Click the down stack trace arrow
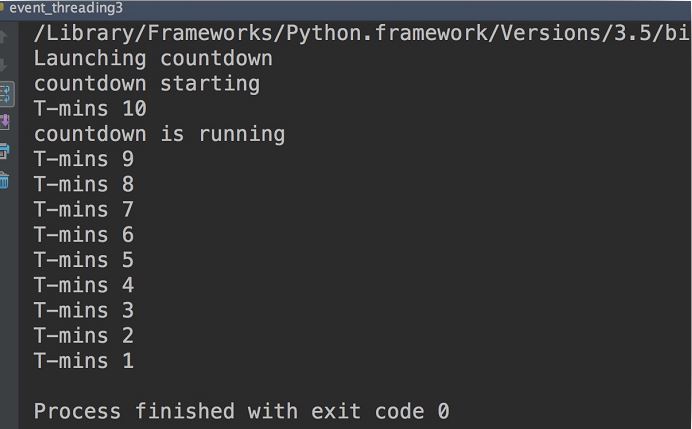Viewport: 692px width, 429px height. [x=5, y=65]
